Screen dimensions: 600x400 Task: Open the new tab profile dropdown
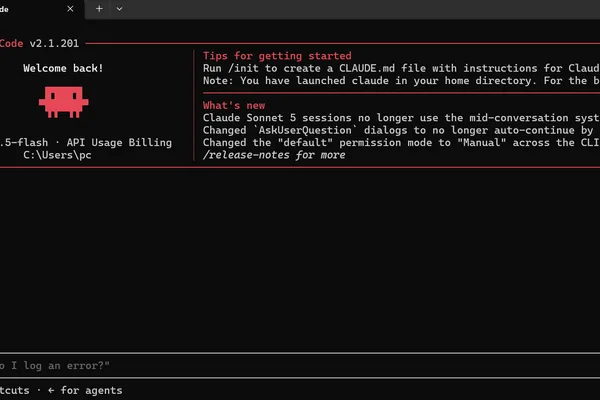click(119, 9)
